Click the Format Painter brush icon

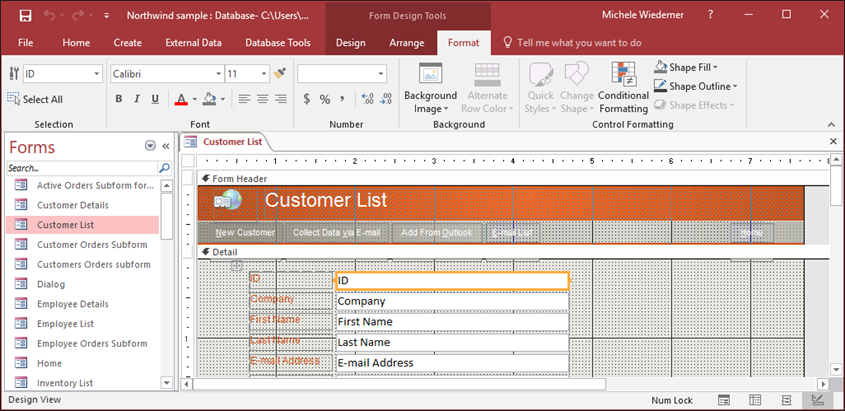click(279, 73)
